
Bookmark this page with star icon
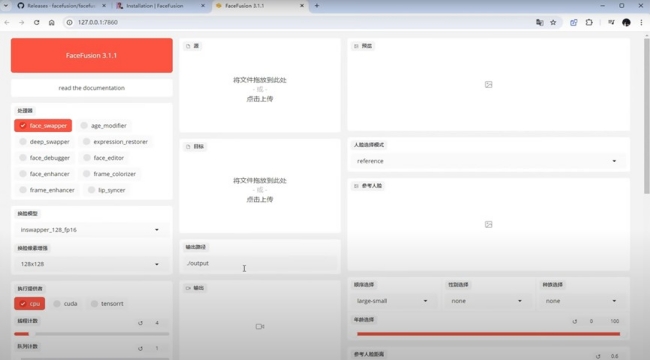click(x=553, y=22)
